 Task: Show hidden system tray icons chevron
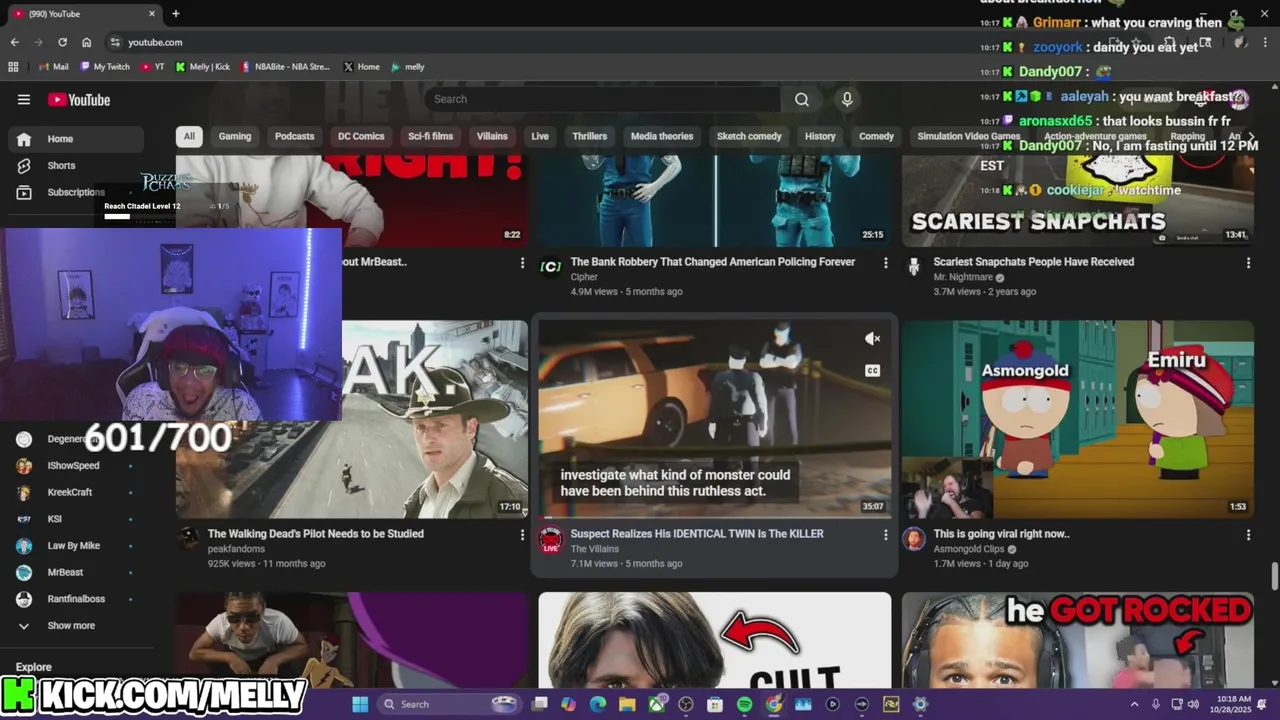point(1134,704)
